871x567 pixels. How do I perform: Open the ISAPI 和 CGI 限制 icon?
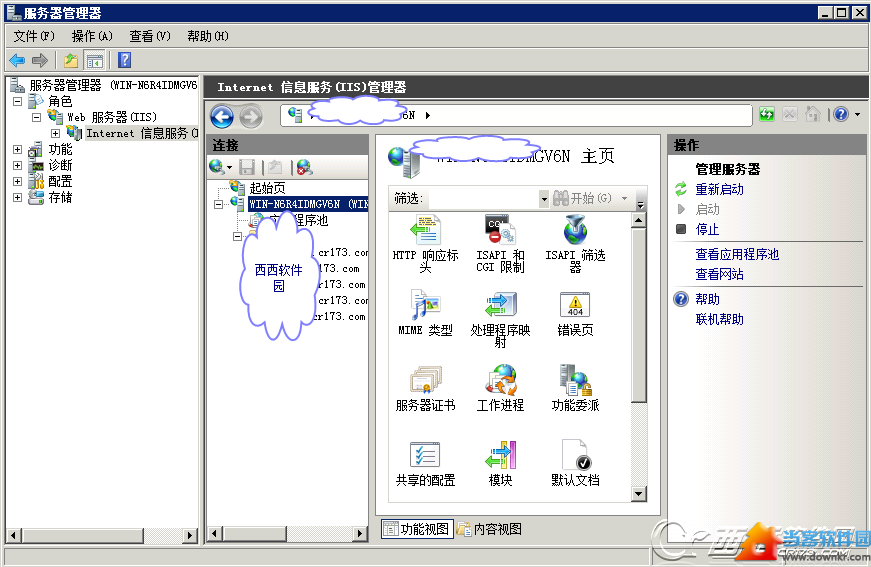coord(500,230)
